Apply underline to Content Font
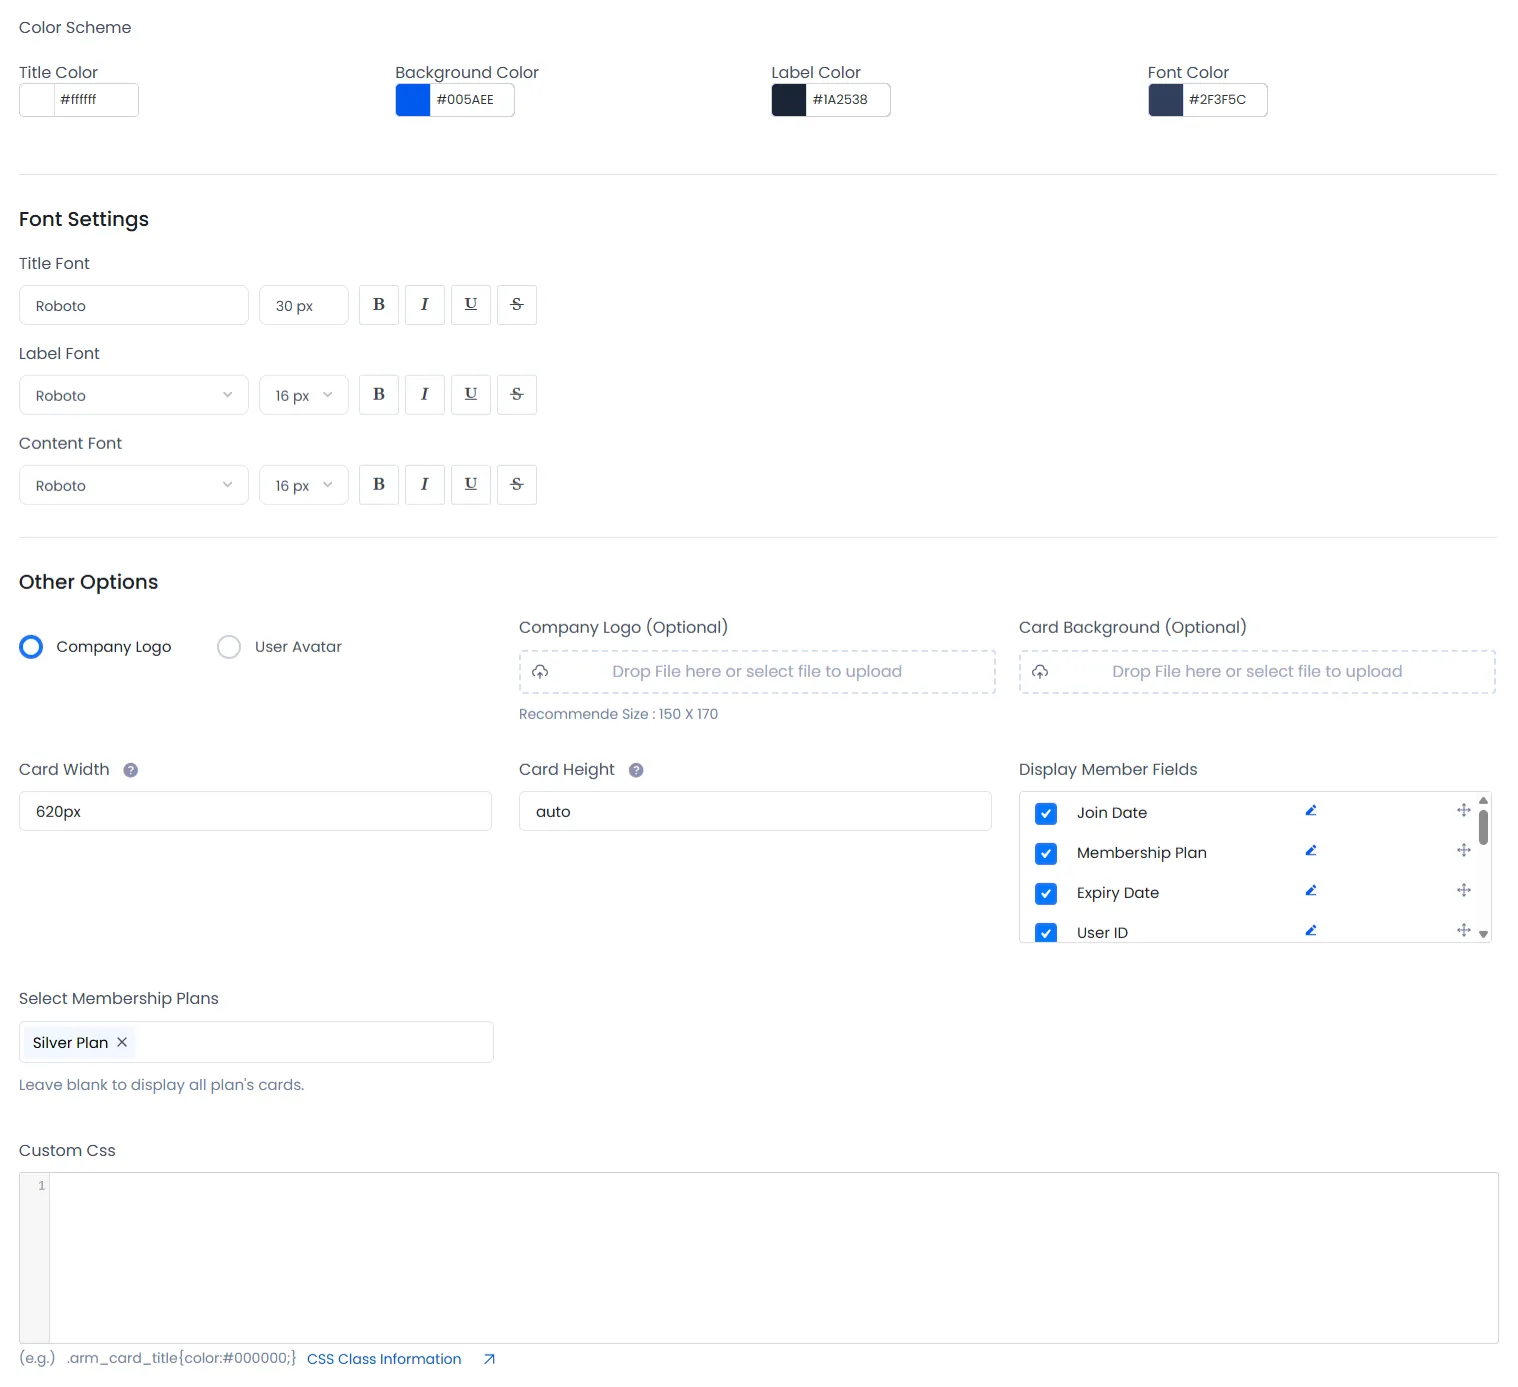Image resolution: width=1518 pixels, height=1387 pixels. [470, 484]
